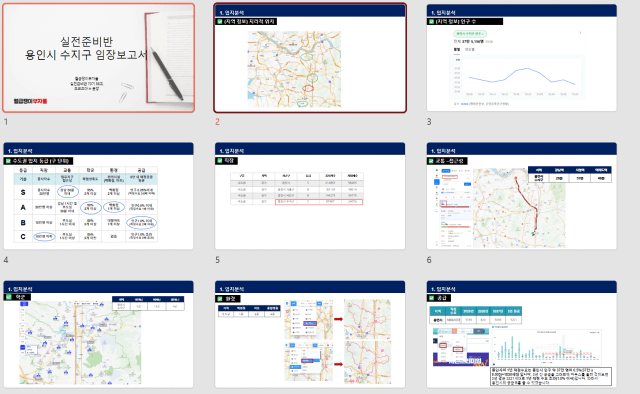This screenshot has height=394, width=640.
Task: Click slide number label "3"
Action: pos(429,122)
